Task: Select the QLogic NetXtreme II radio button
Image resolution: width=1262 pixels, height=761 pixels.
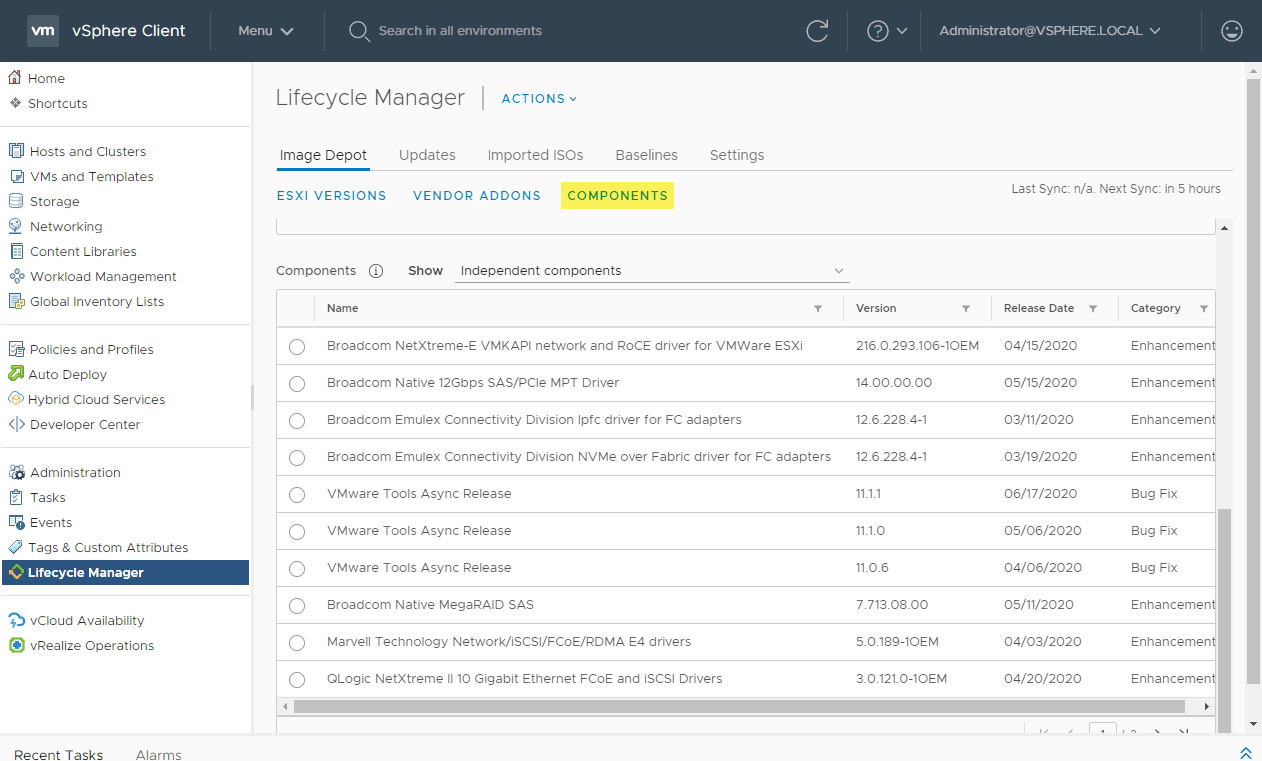Action: coord(297,680)
